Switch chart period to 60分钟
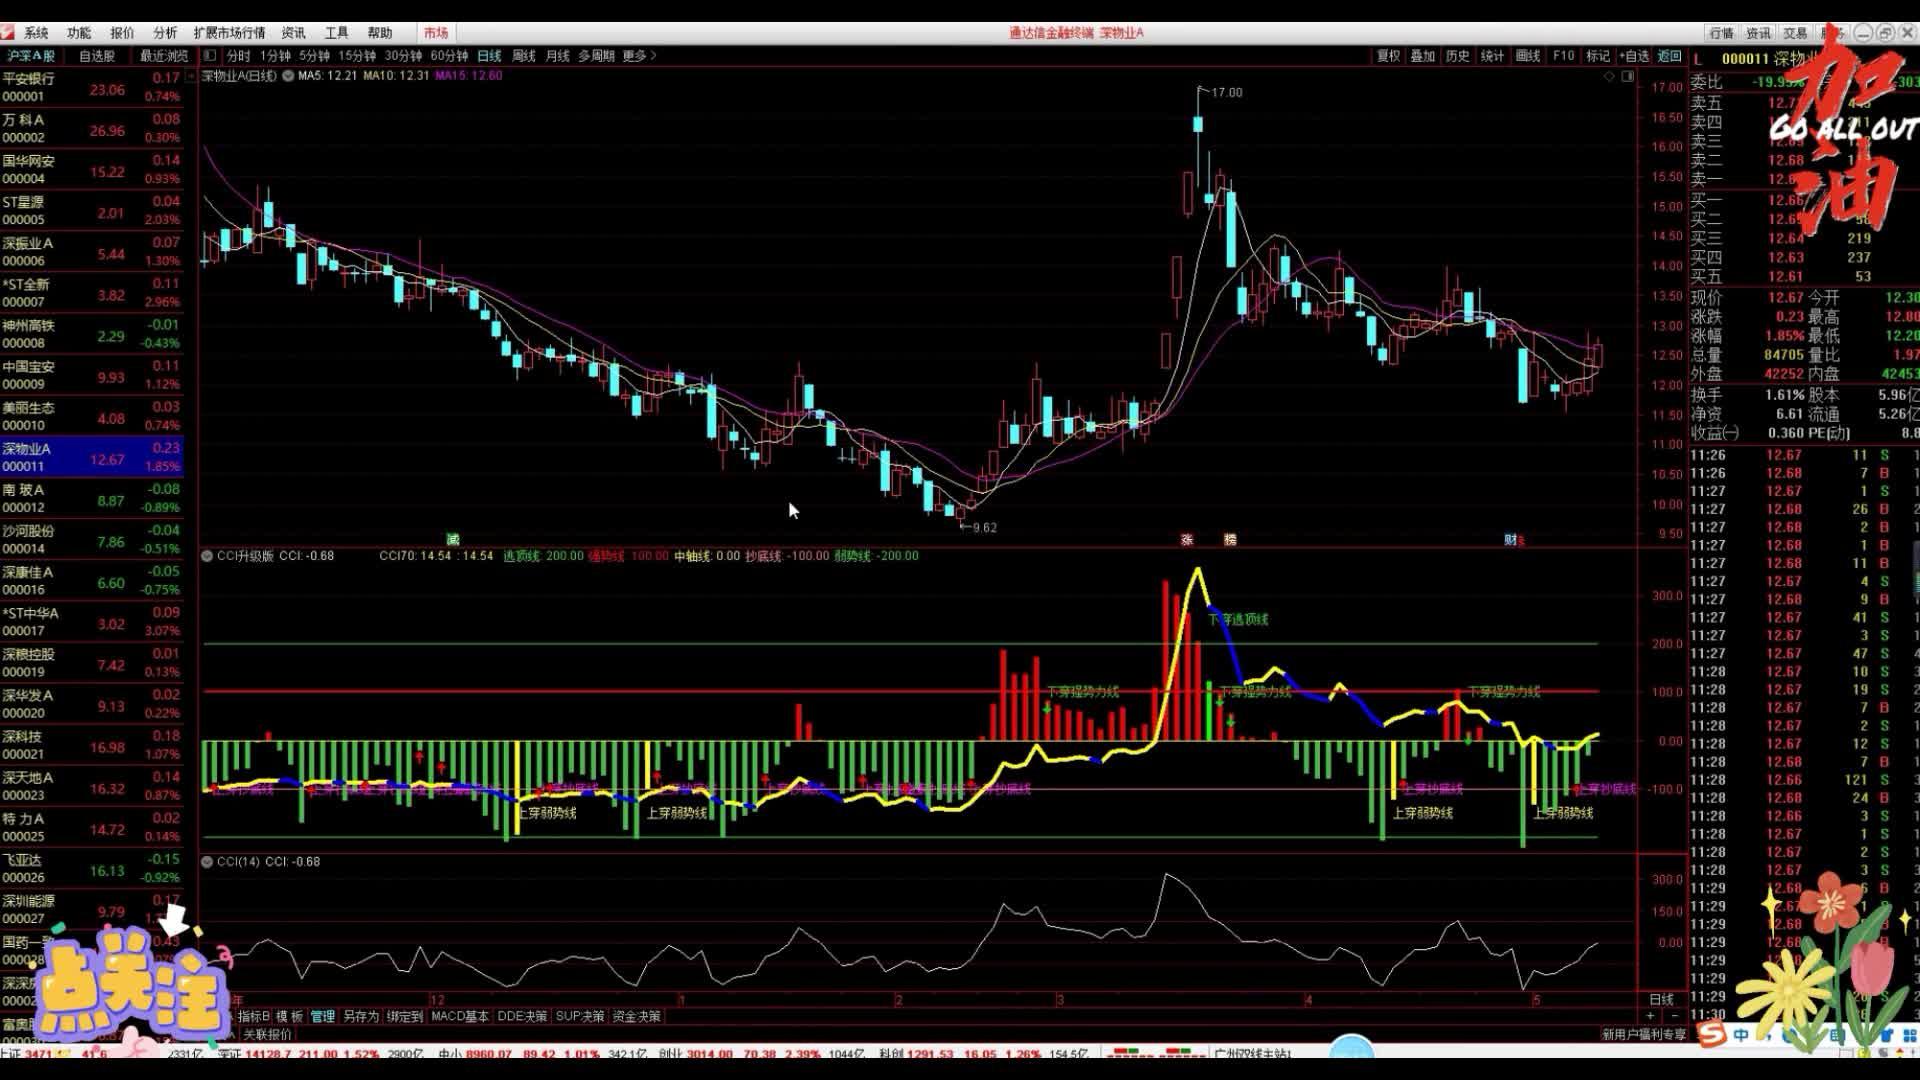Screen dimensions: 1920x1080 449,56
